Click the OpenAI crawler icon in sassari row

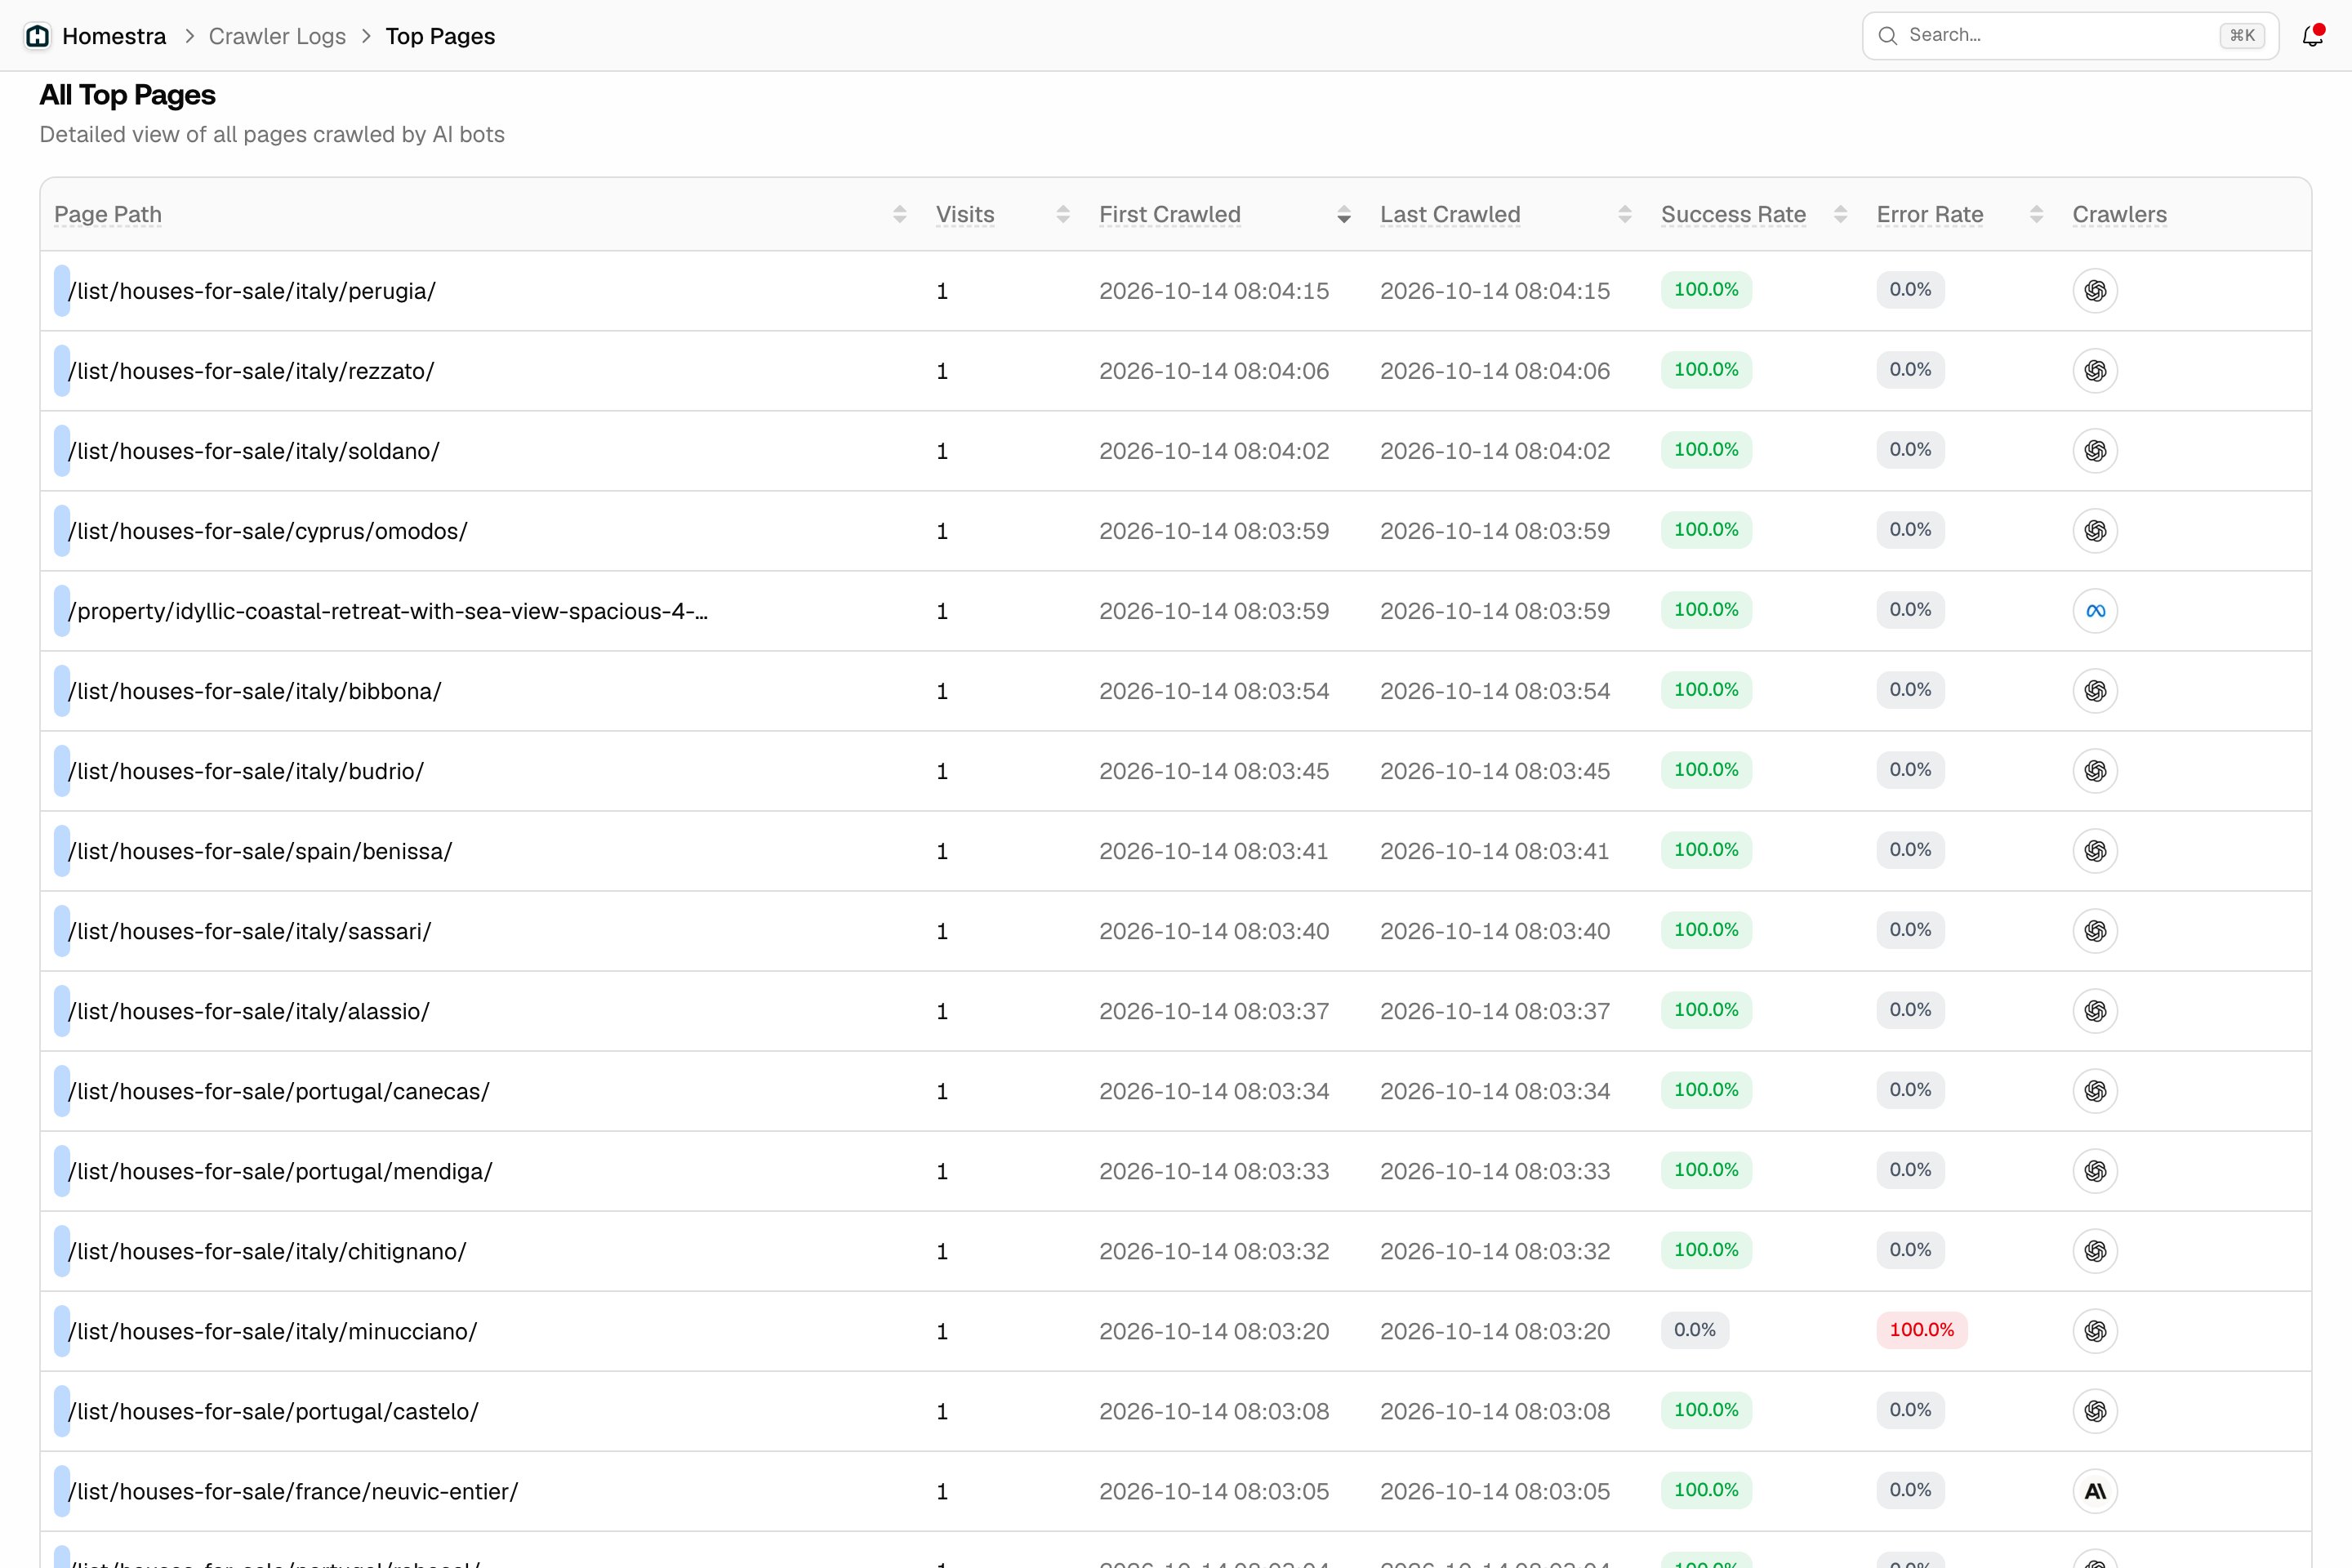[2095, 931]
